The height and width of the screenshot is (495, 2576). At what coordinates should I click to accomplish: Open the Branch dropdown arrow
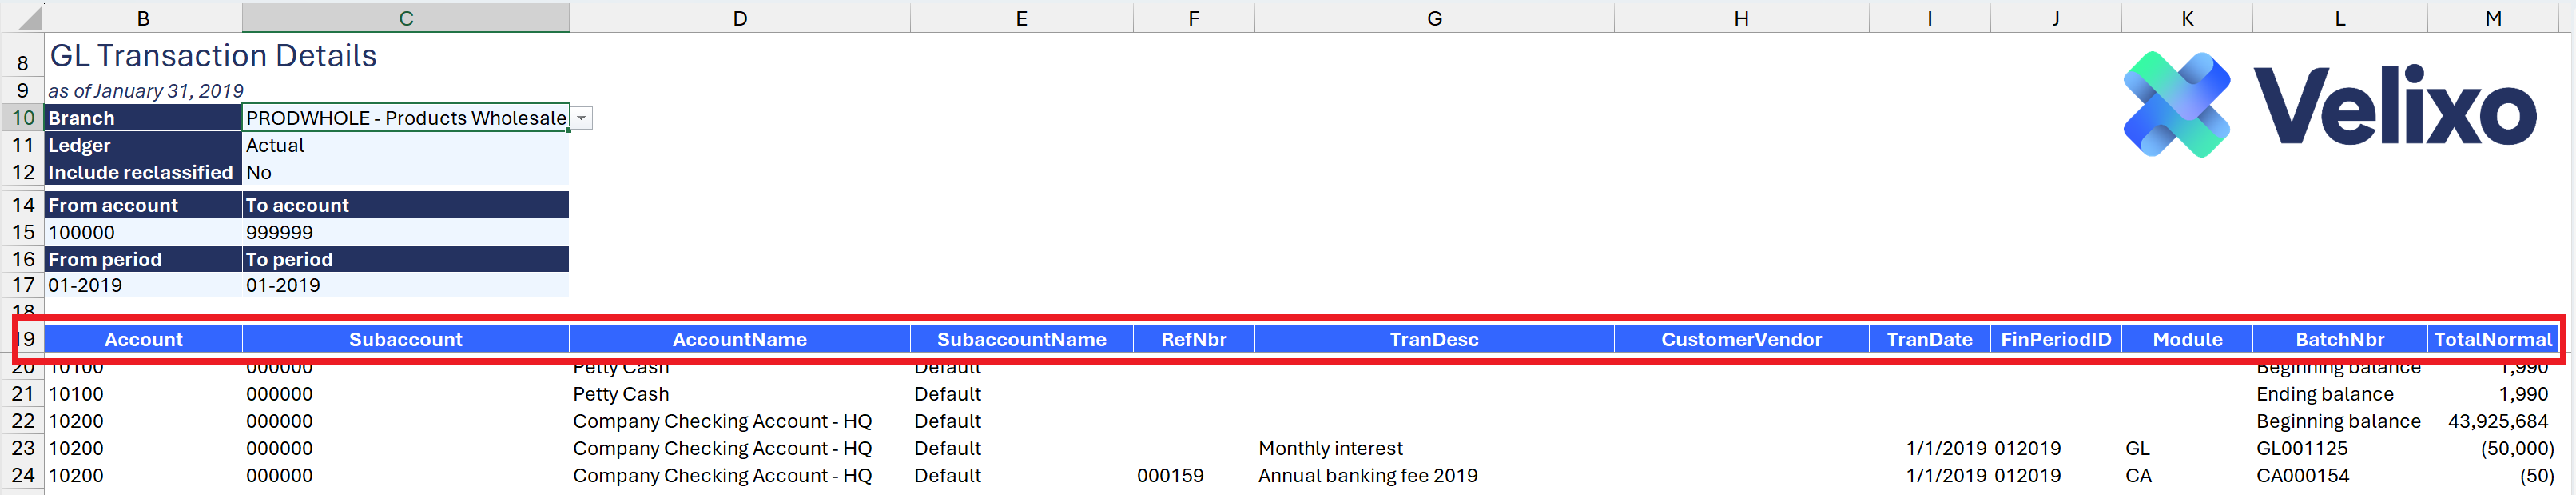click(581, 118)
